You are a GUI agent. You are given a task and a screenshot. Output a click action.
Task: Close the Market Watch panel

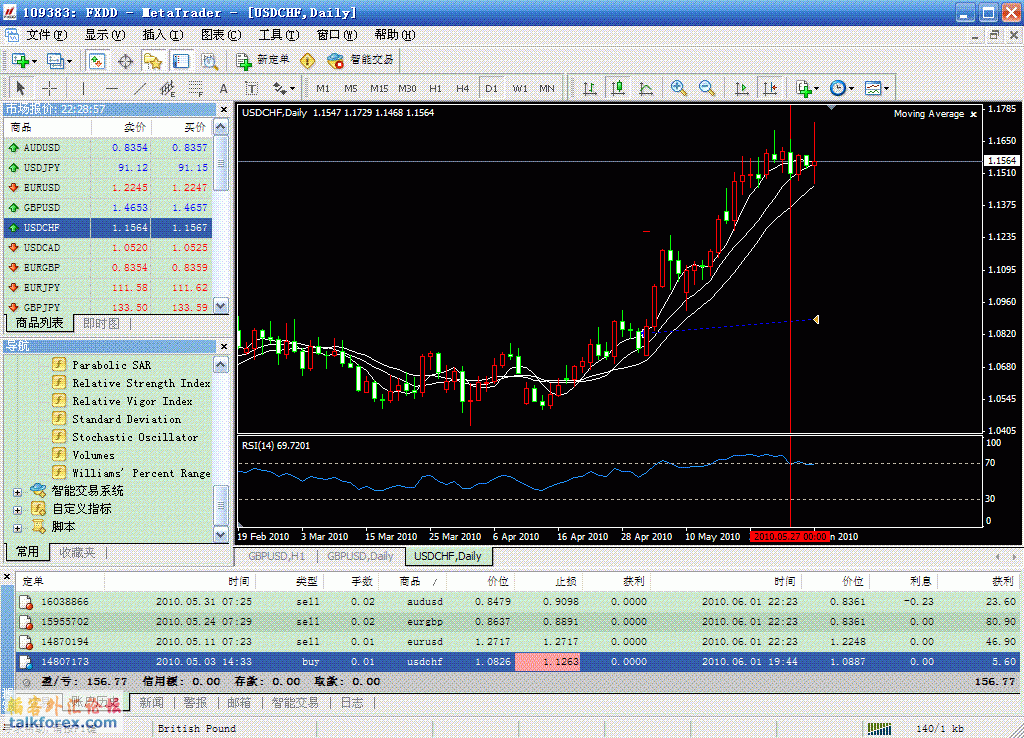[x=224, y=109]
